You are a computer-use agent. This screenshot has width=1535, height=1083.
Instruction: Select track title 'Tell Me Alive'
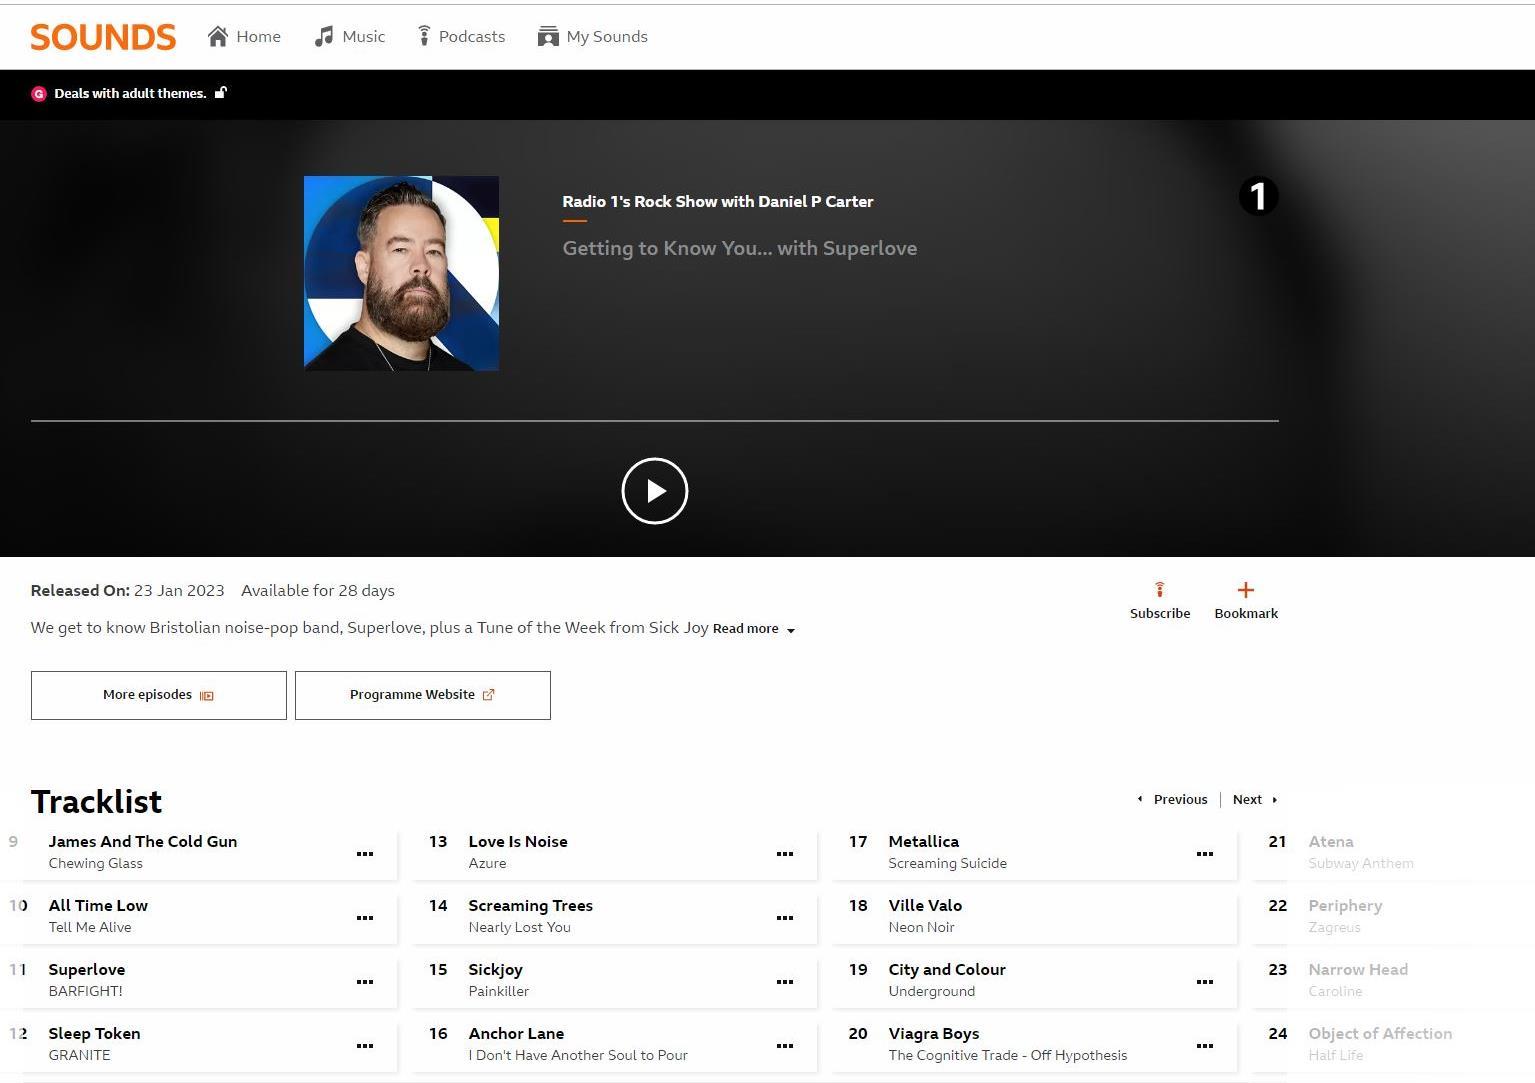pos(90,928)
